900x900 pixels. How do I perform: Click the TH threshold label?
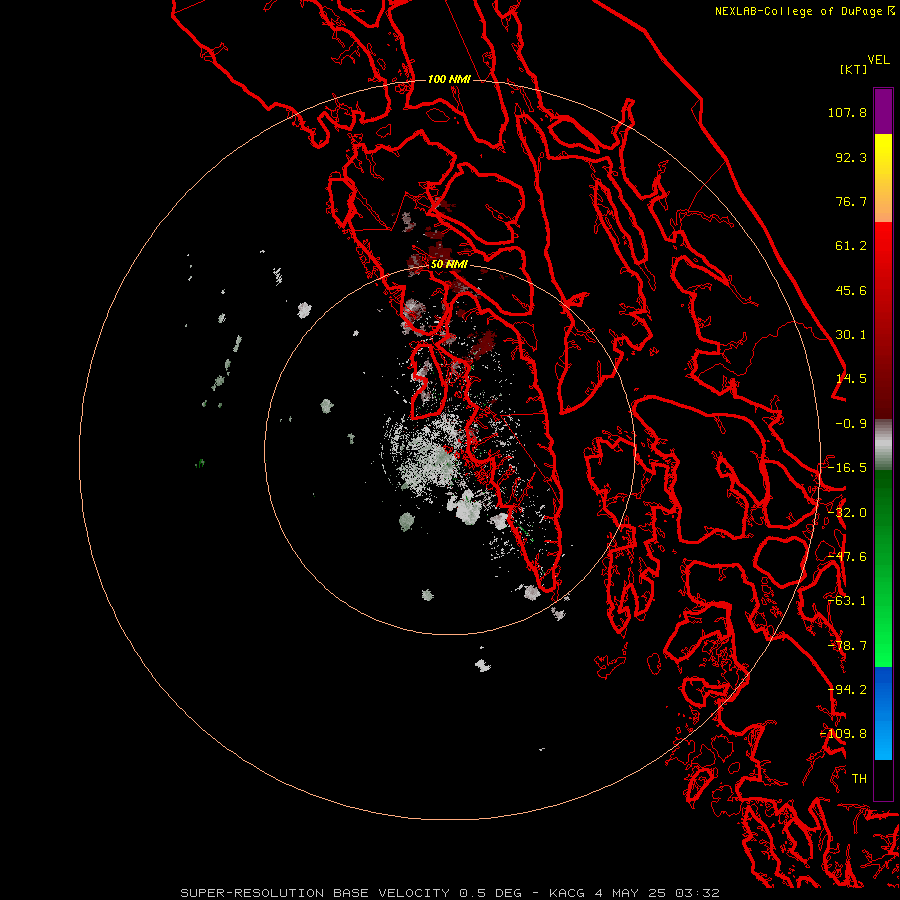(x=859, y=779)
